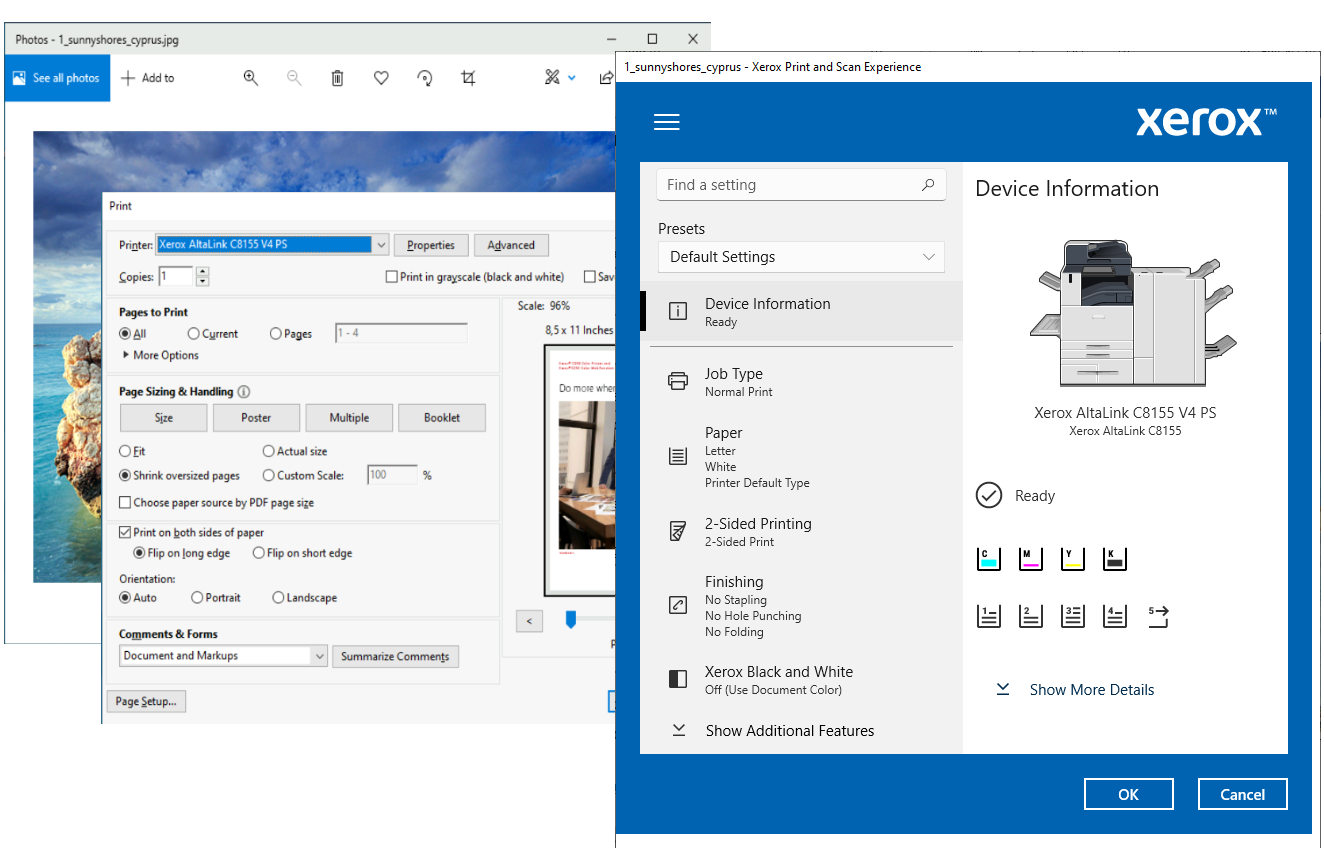
Task: Open the Comments & Forms dropdown
Action: click(x=320, y=656)
